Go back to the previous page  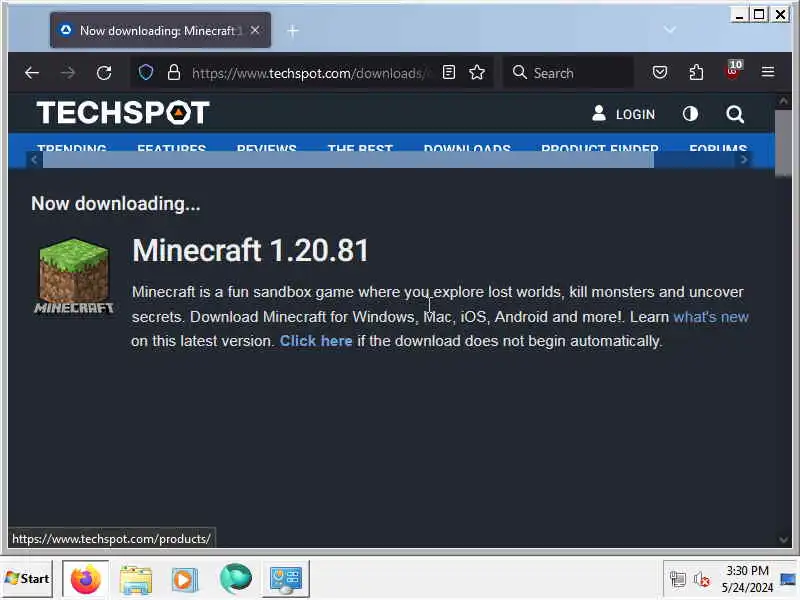point(32,73)
